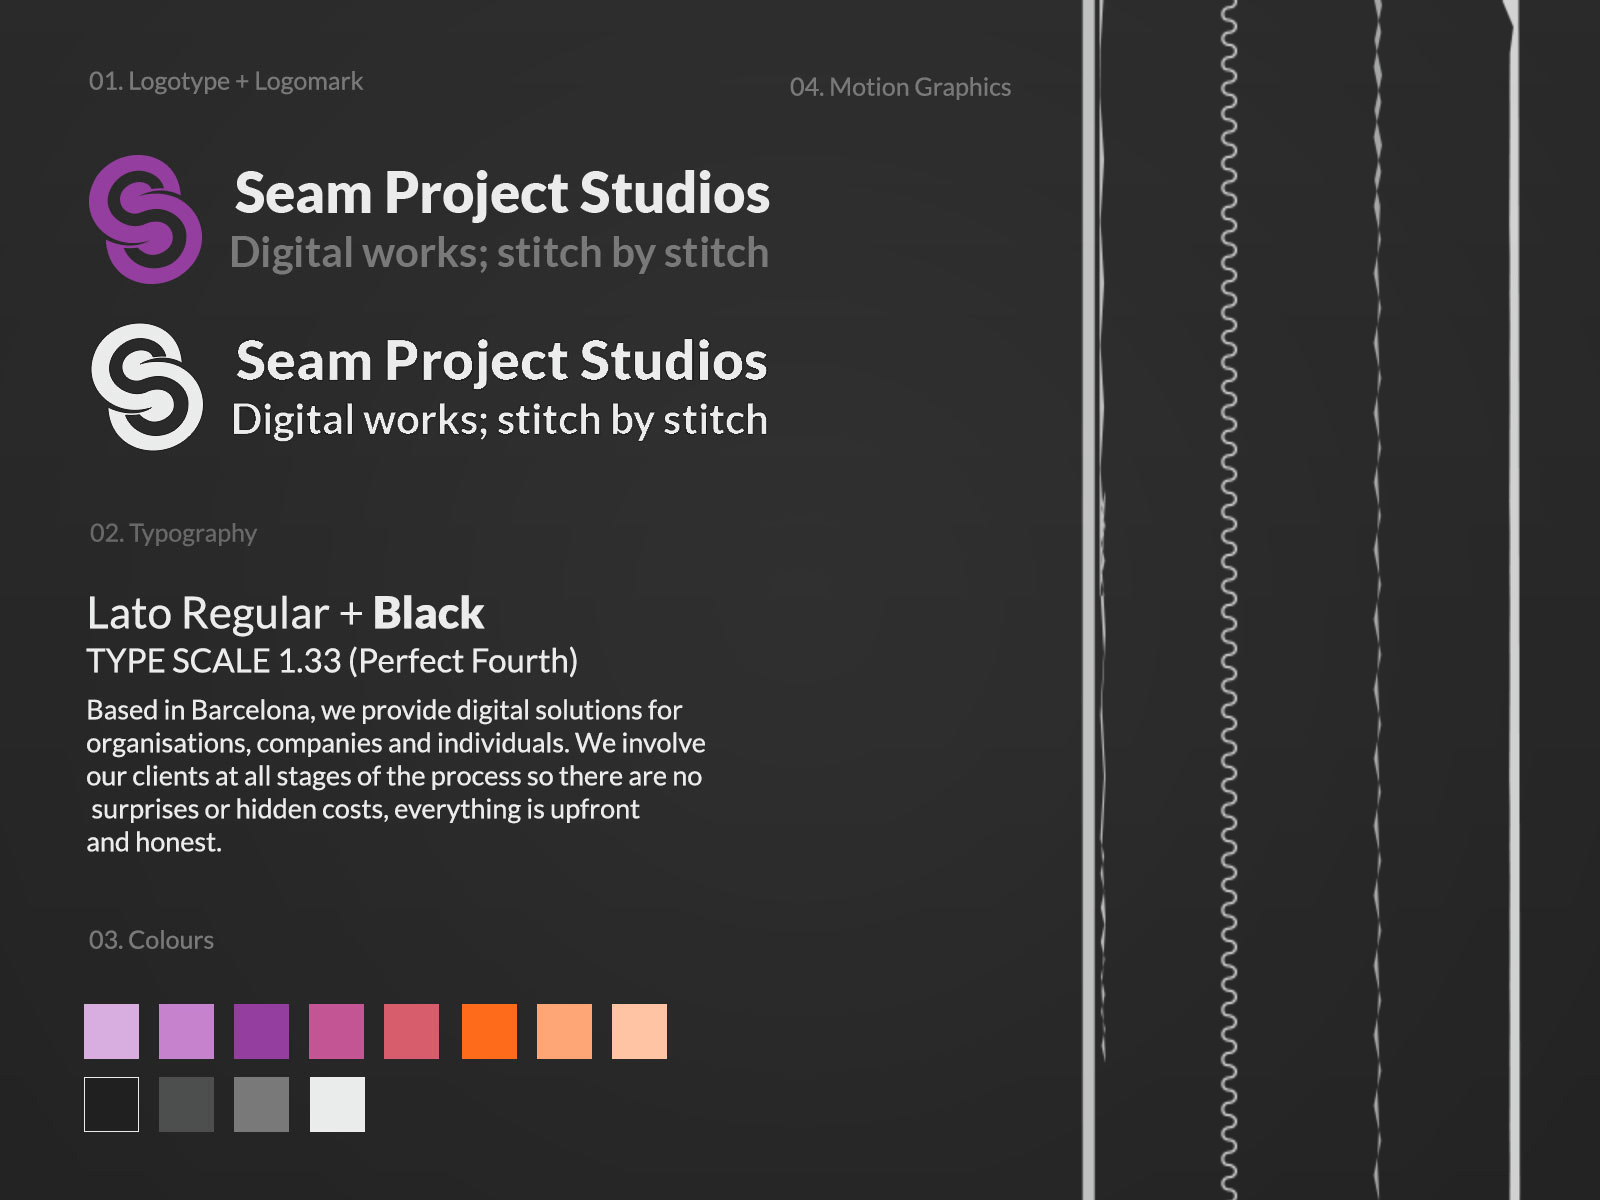Image resolution: width=1600 pixels, height=1200 pixels.
Task: Select the purple Seam logomark icon
Action: pos(148,218)
